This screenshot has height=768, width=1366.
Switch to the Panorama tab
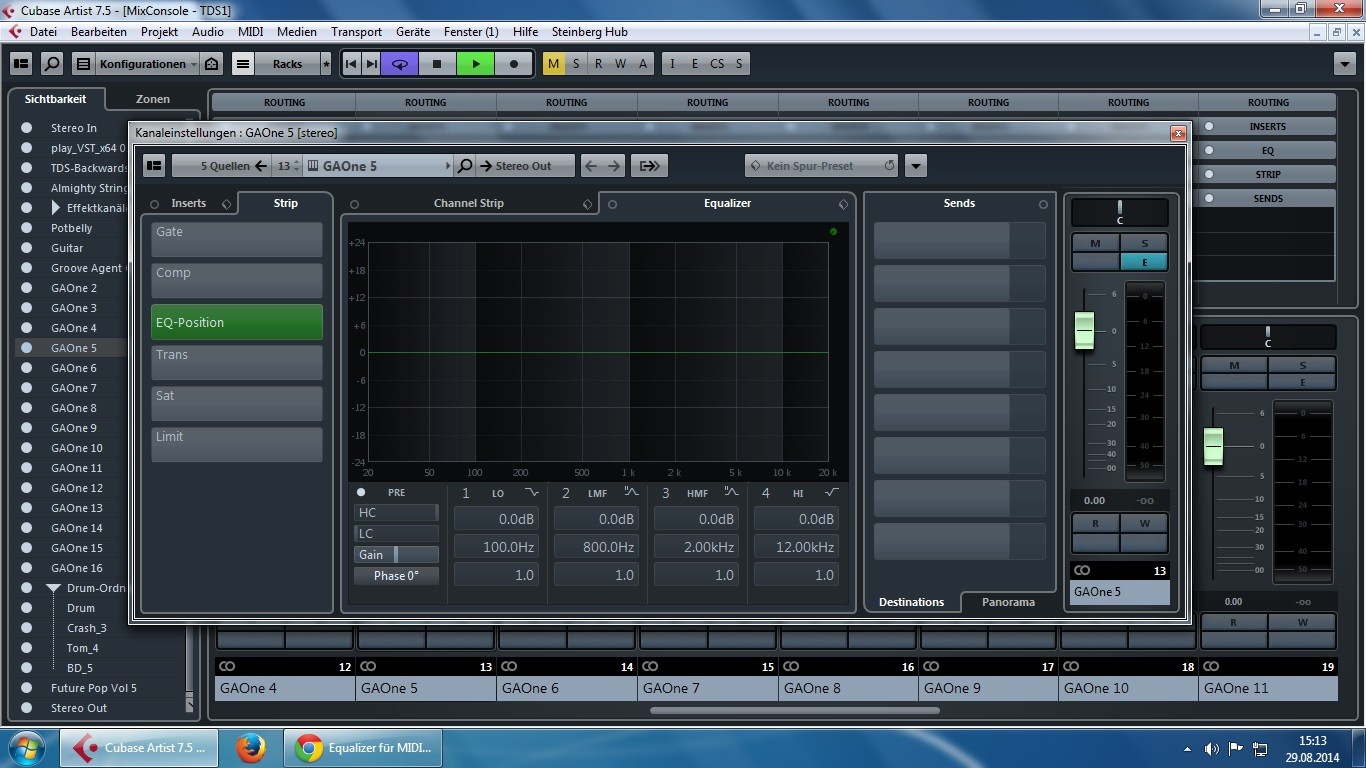(1008, 602)
